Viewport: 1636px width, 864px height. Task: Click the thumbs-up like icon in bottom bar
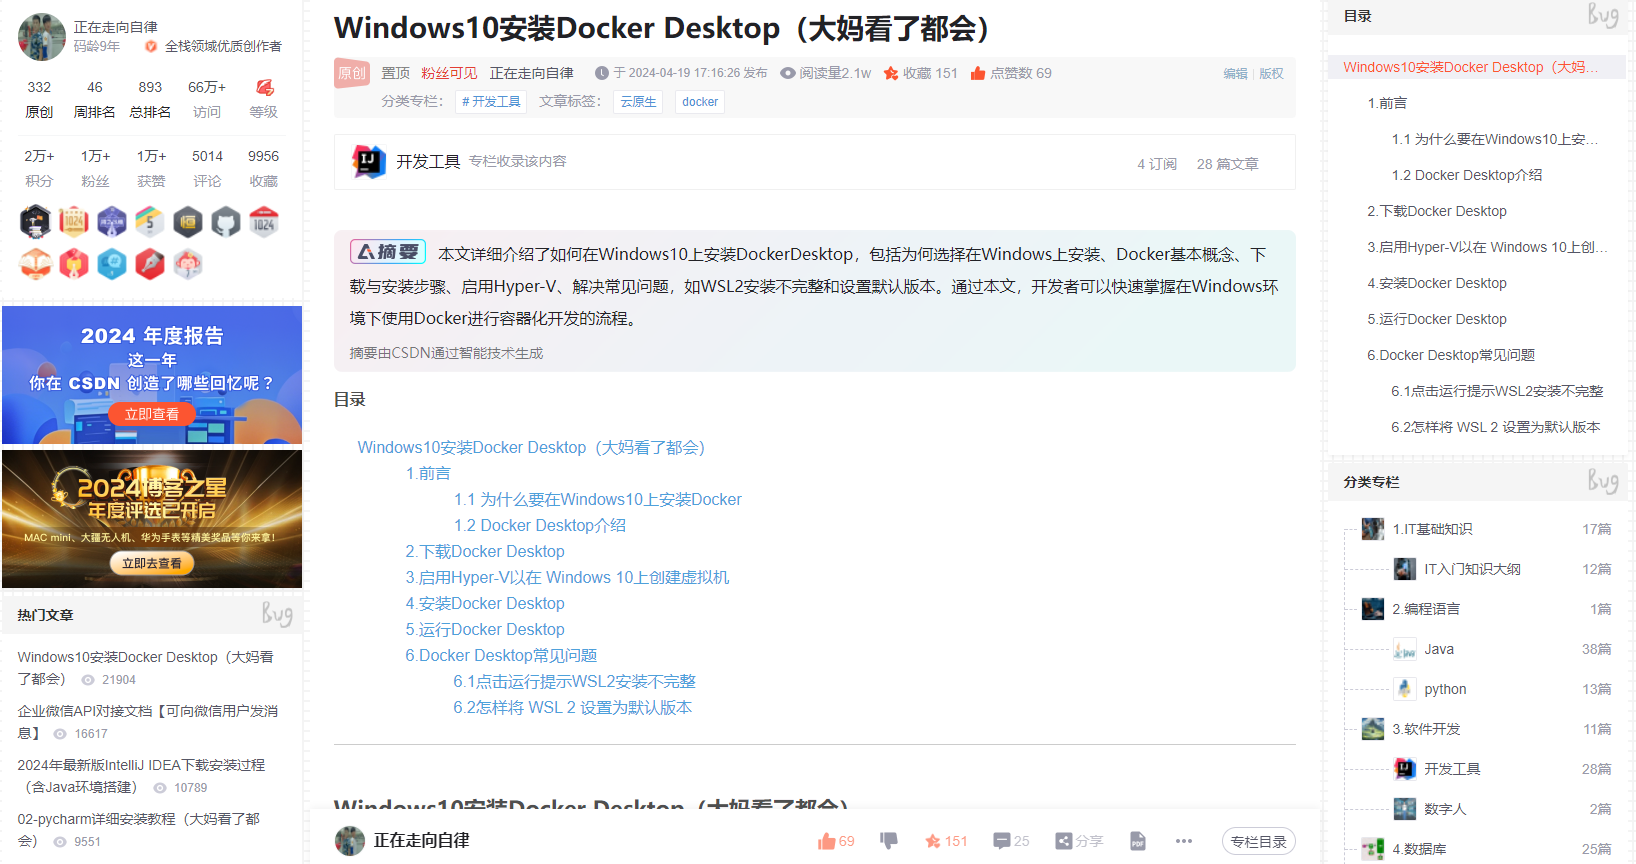point(826,841)
